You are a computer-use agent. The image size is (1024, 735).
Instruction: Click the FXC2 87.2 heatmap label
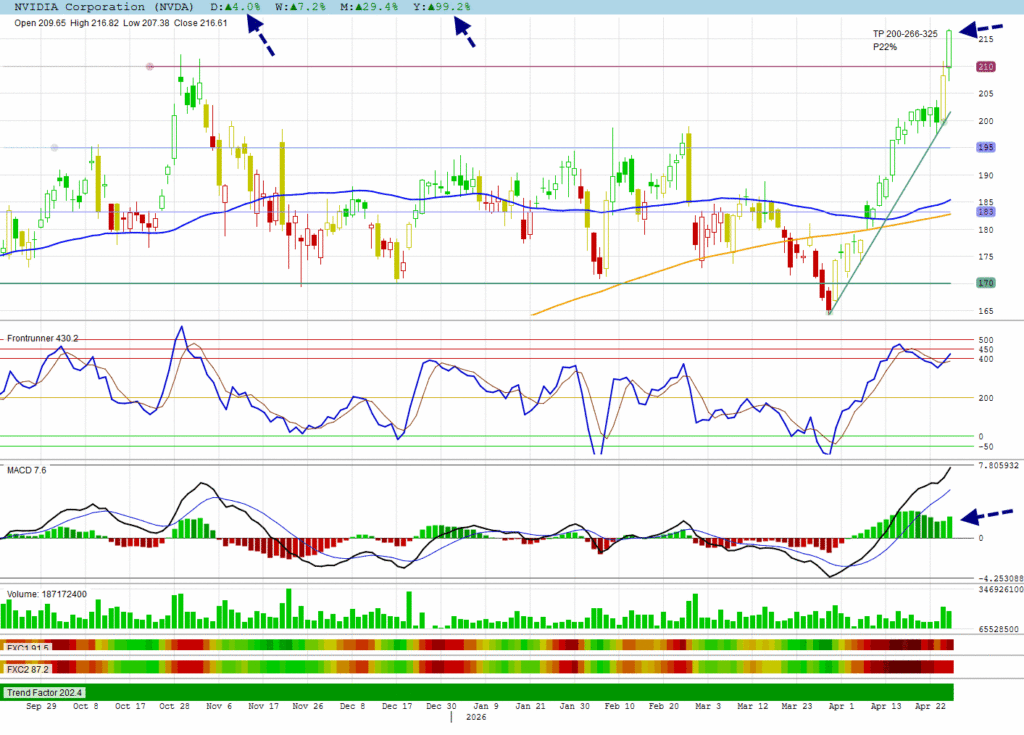29,667
